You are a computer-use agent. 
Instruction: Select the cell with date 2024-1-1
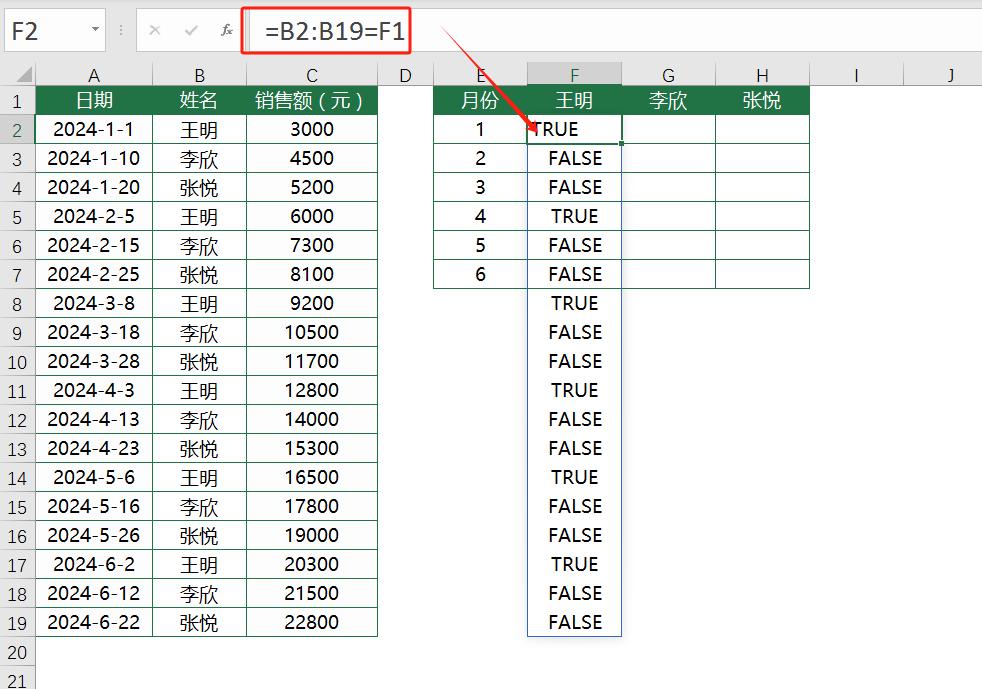point(94,130)
